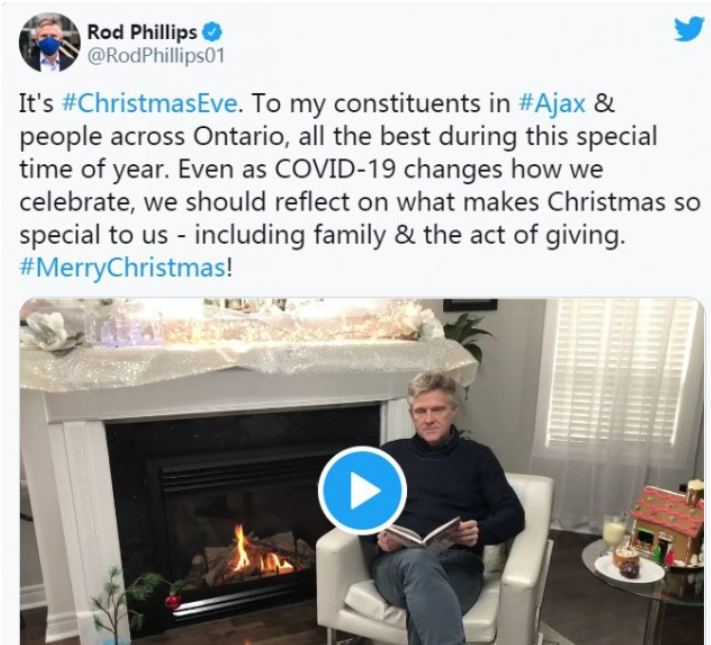
Task: Play the embedded fireplace video
Action: pos(362,490)
